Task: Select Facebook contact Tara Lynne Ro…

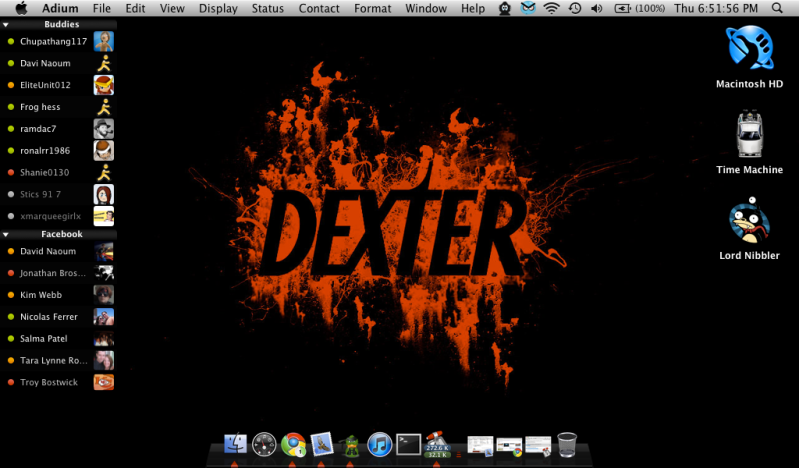Action: coord(58,360)
